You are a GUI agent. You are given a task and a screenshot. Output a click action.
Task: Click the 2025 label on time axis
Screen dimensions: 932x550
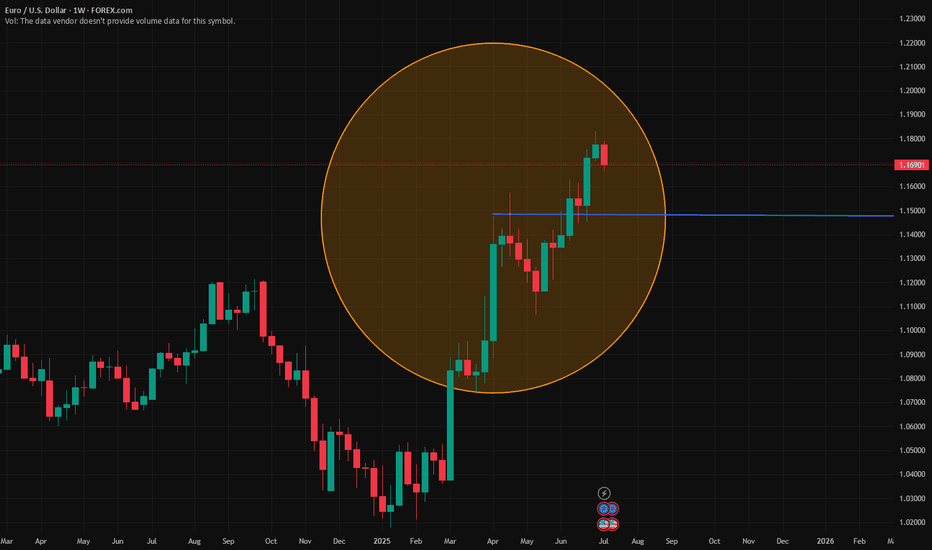coord(382,541)
